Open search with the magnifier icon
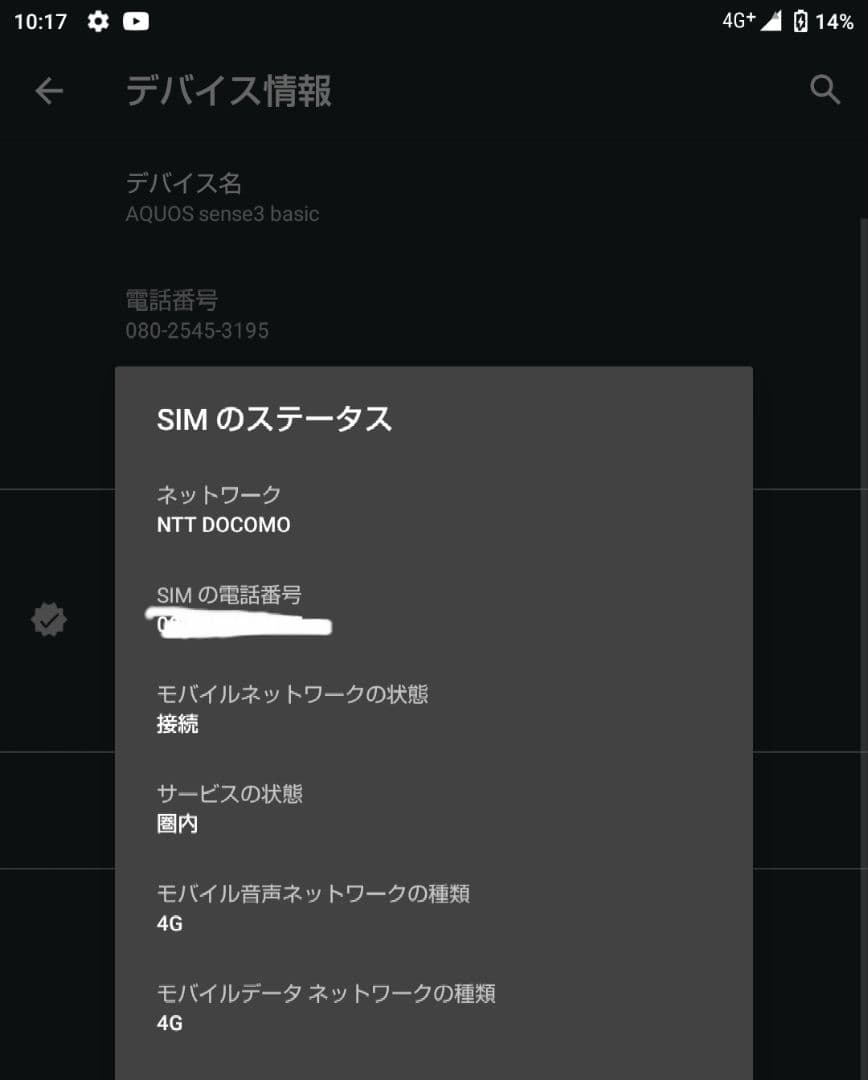This screenshot has width=868, height=1080. point(824,90)
